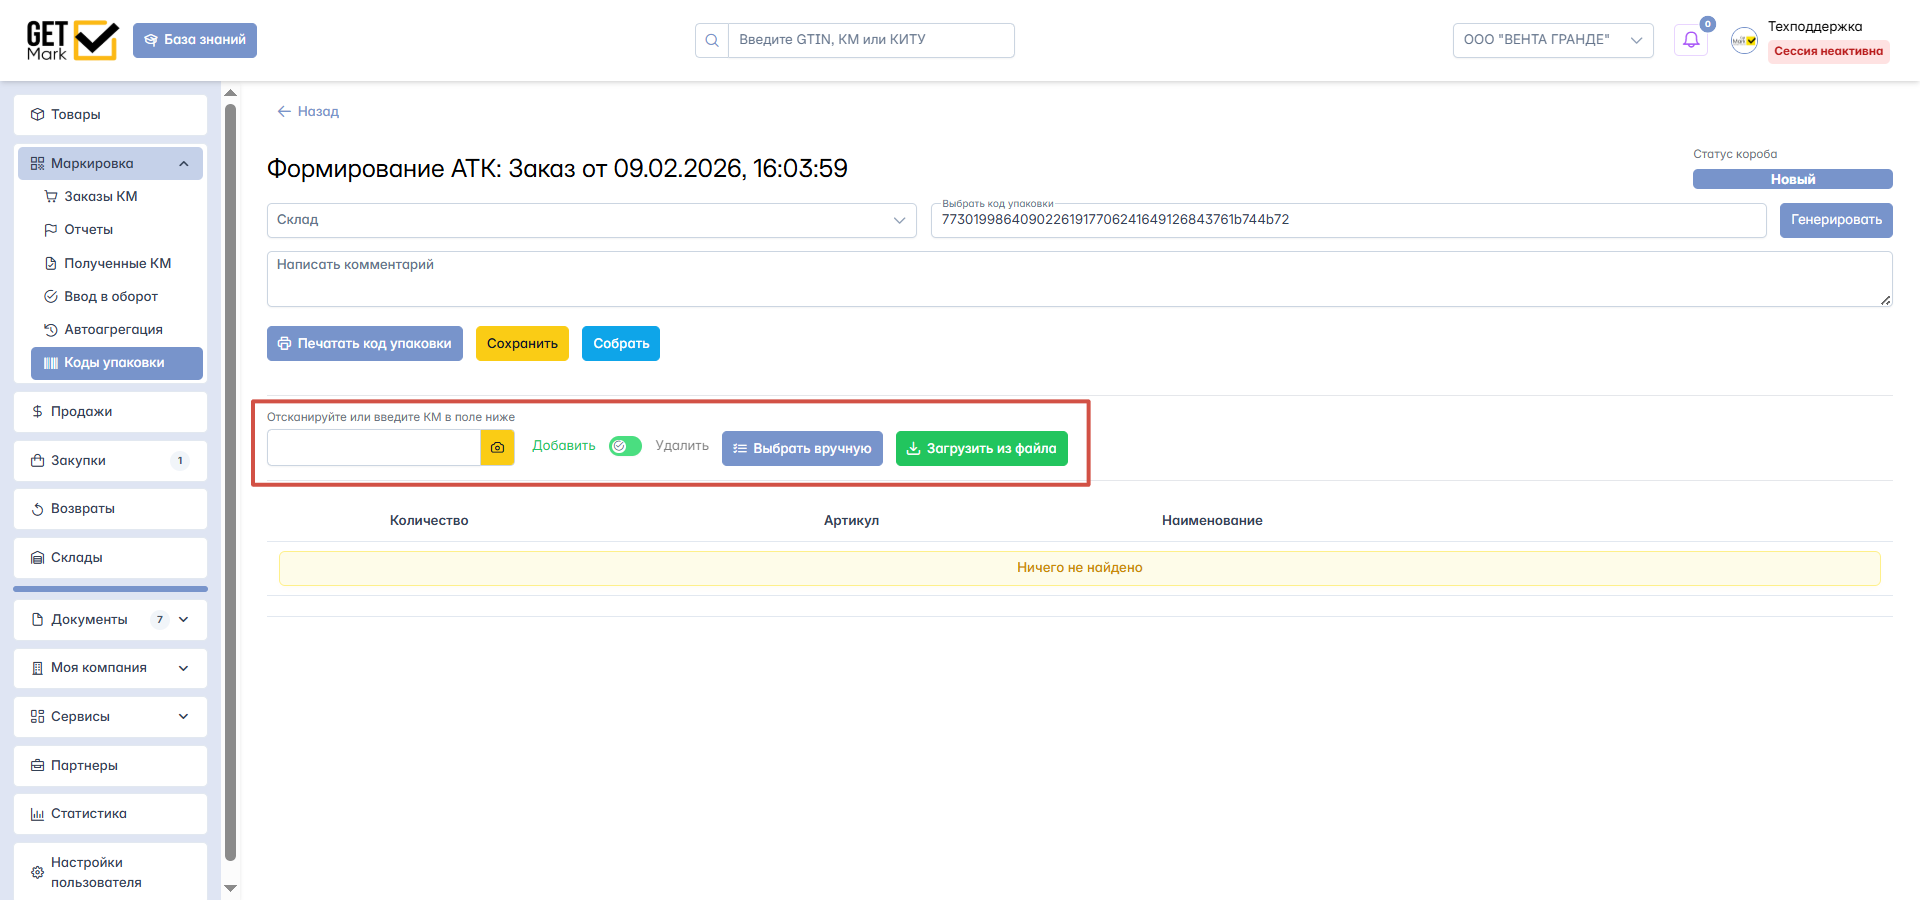Open the ООО "ВЕНТА ГРАНДЕ" company dropdown

point(1553,40)
